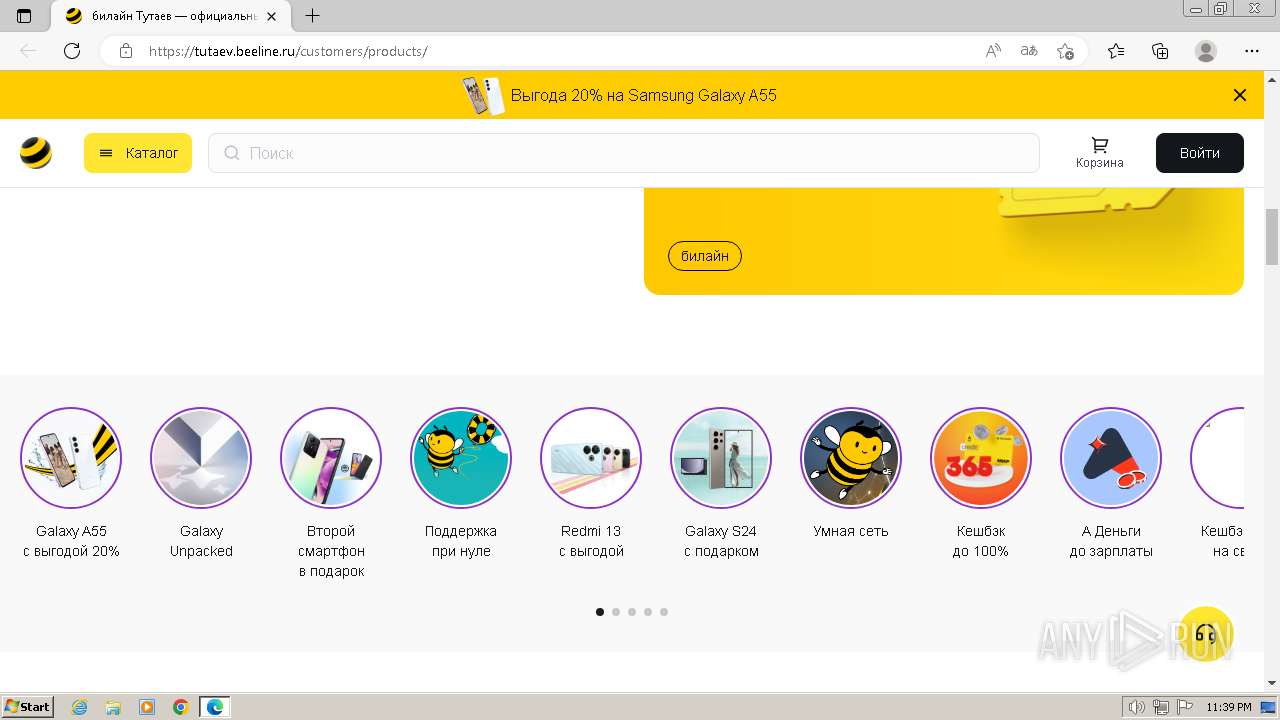Screen dimensions: 1280x720
Task: Open the translate page icon
Action: point(1029,51)
